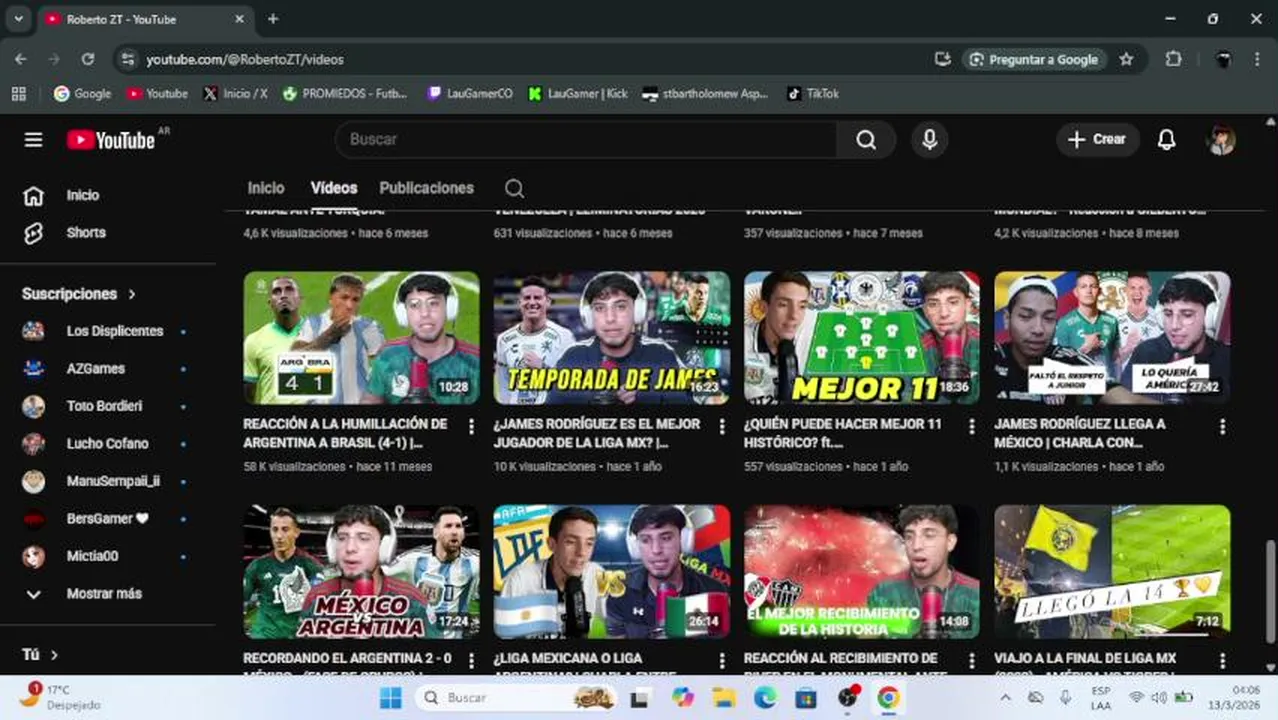The image size is (1278, 720).
Task: Play the Mejor 11 thumbnail
Action: click(x=861, y=338)
